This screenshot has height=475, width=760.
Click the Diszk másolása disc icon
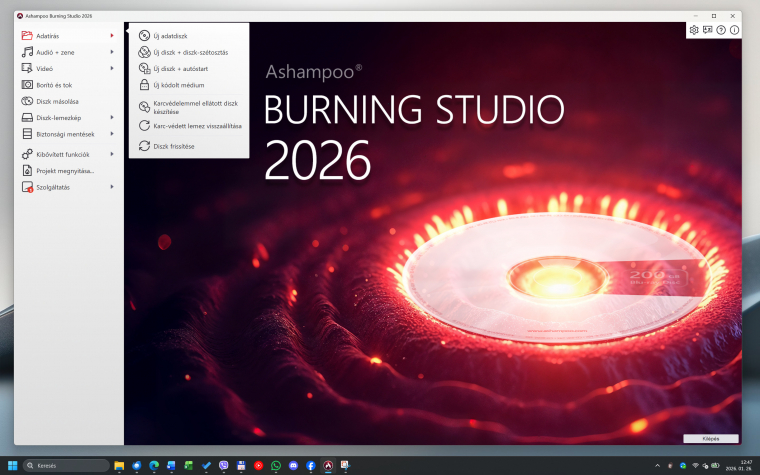pyautogui.click(x=28, y=101)
